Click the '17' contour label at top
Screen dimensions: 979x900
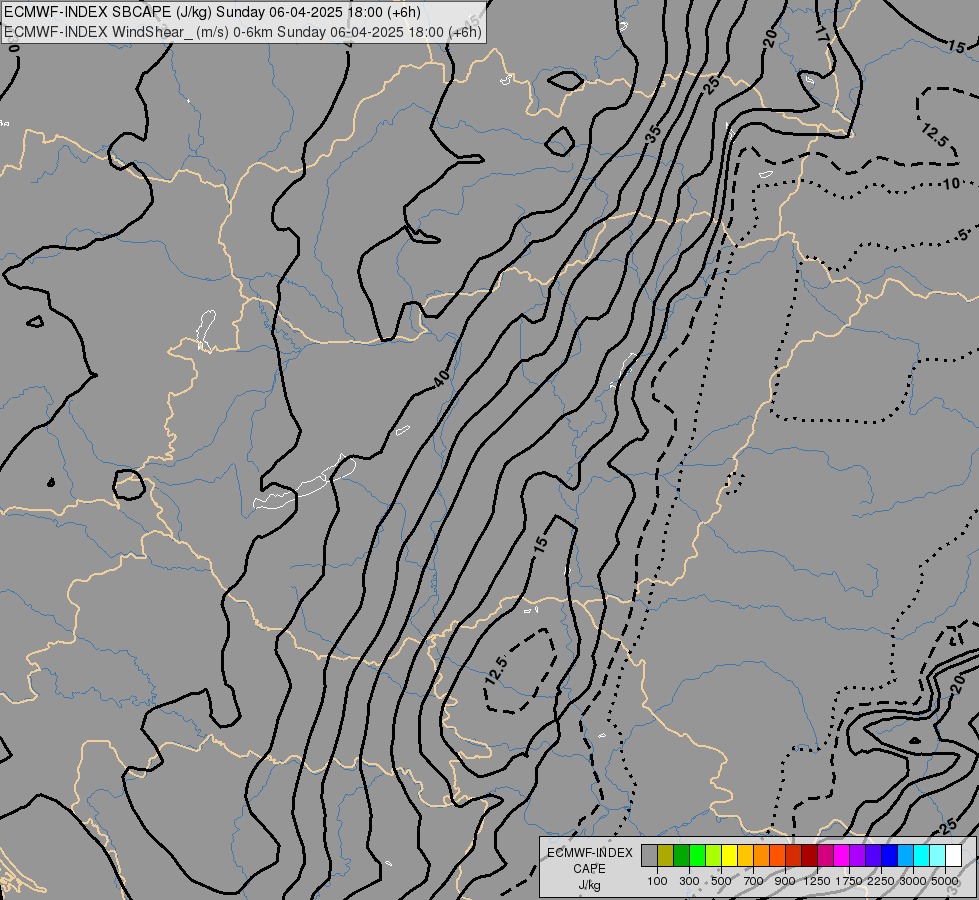tap(822, 36)
